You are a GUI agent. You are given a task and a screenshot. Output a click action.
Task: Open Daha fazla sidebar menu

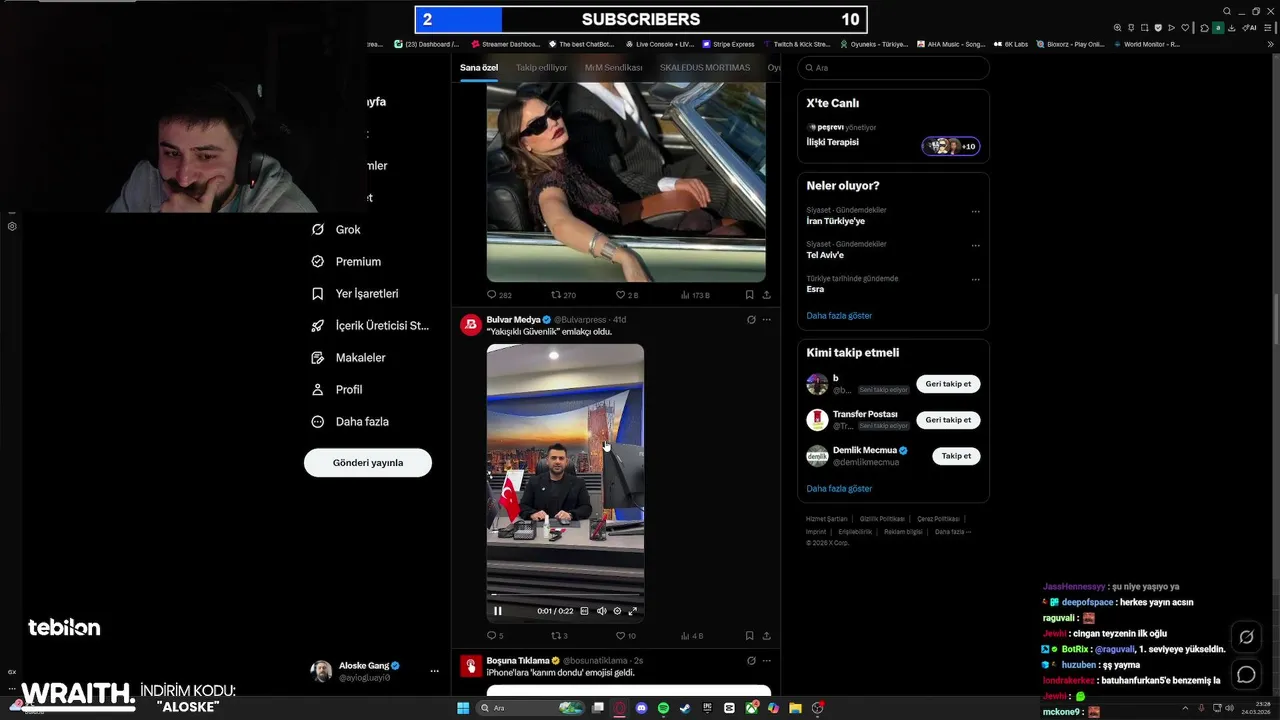tap(350, 422)
